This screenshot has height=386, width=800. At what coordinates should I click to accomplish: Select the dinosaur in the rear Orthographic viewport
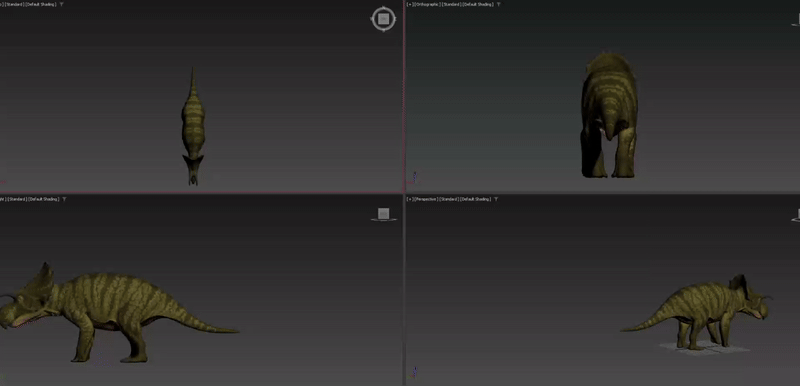609,115
